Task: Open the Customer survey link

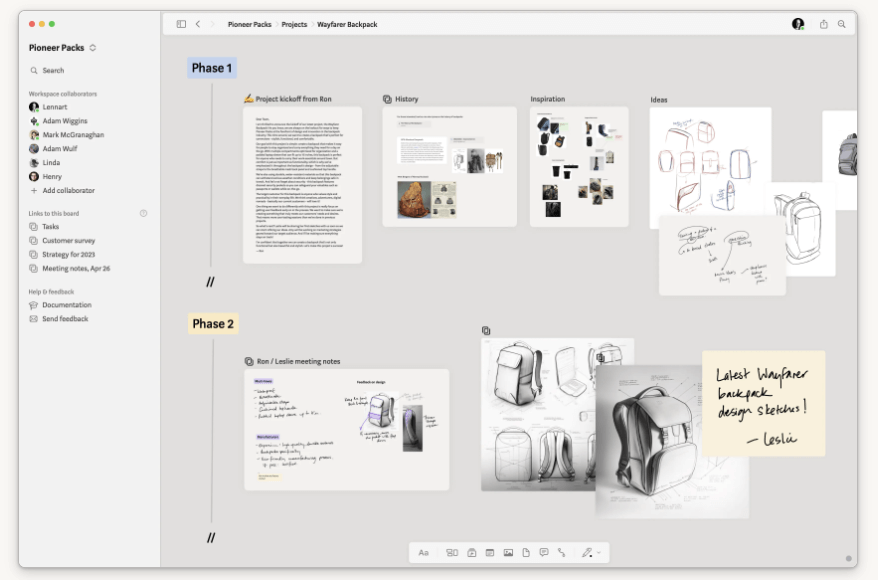Action: click(x=62, y=241)
